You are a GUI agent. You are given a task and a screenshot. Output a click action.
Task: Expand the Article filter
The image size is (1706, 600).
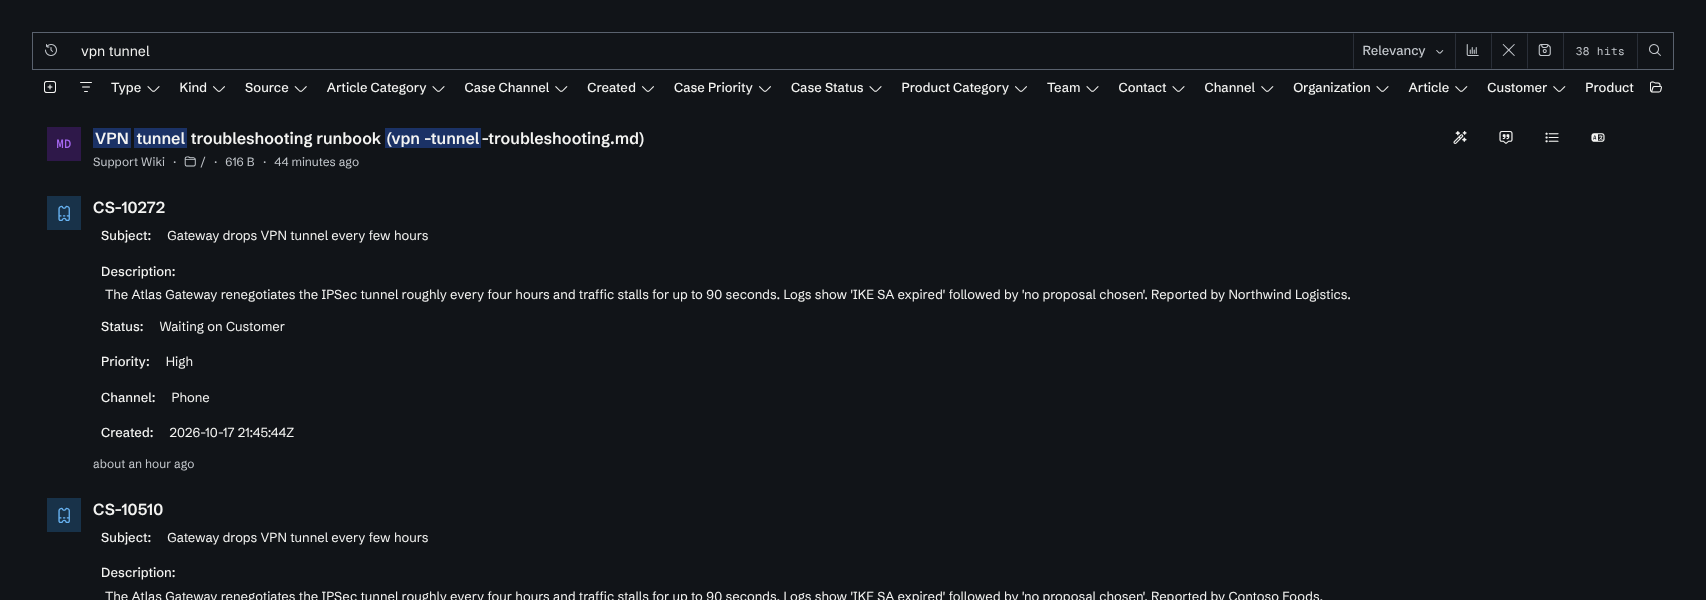coord(1438,88)
